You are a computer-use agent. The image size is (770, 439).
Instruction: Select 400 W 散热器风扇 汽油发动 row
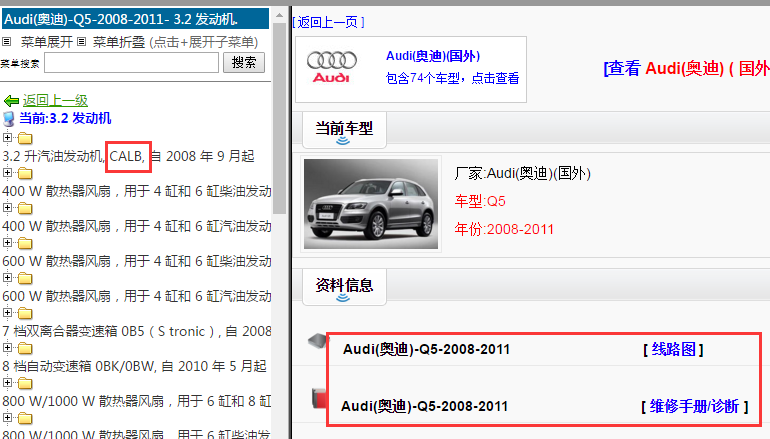[x=137, y=226]
